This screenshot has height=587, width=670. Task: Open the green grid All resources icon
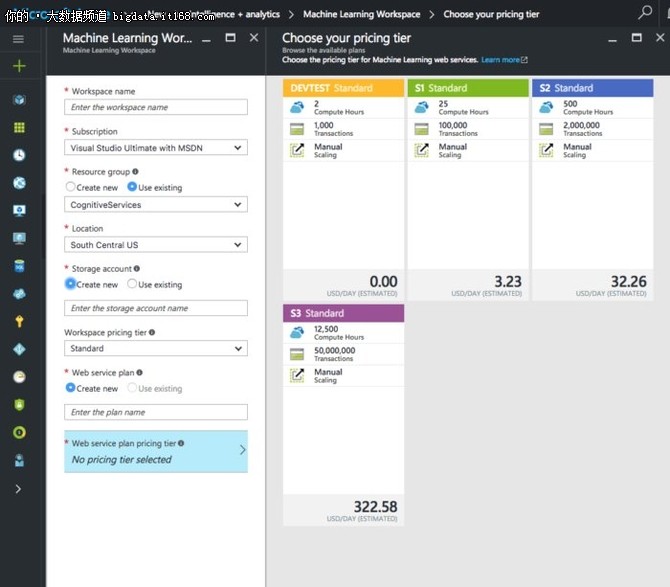pos(19,127)
